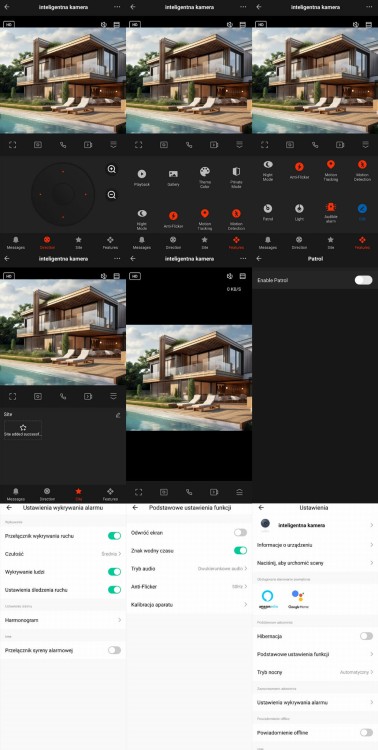378x750 pixels.
Task: Open the Google Home integration icon
Action: pyautogui.click(x=297, y=599)
